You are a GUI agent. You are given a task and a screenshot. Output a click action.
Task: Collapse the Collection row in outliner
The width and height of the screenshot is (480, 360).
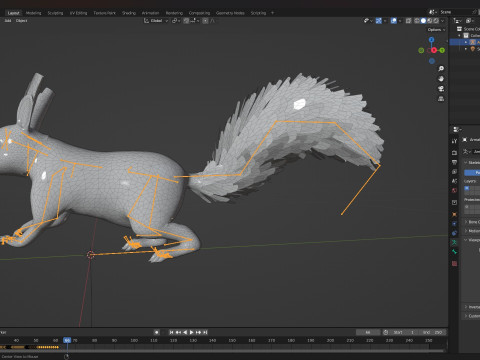point(460,36)
